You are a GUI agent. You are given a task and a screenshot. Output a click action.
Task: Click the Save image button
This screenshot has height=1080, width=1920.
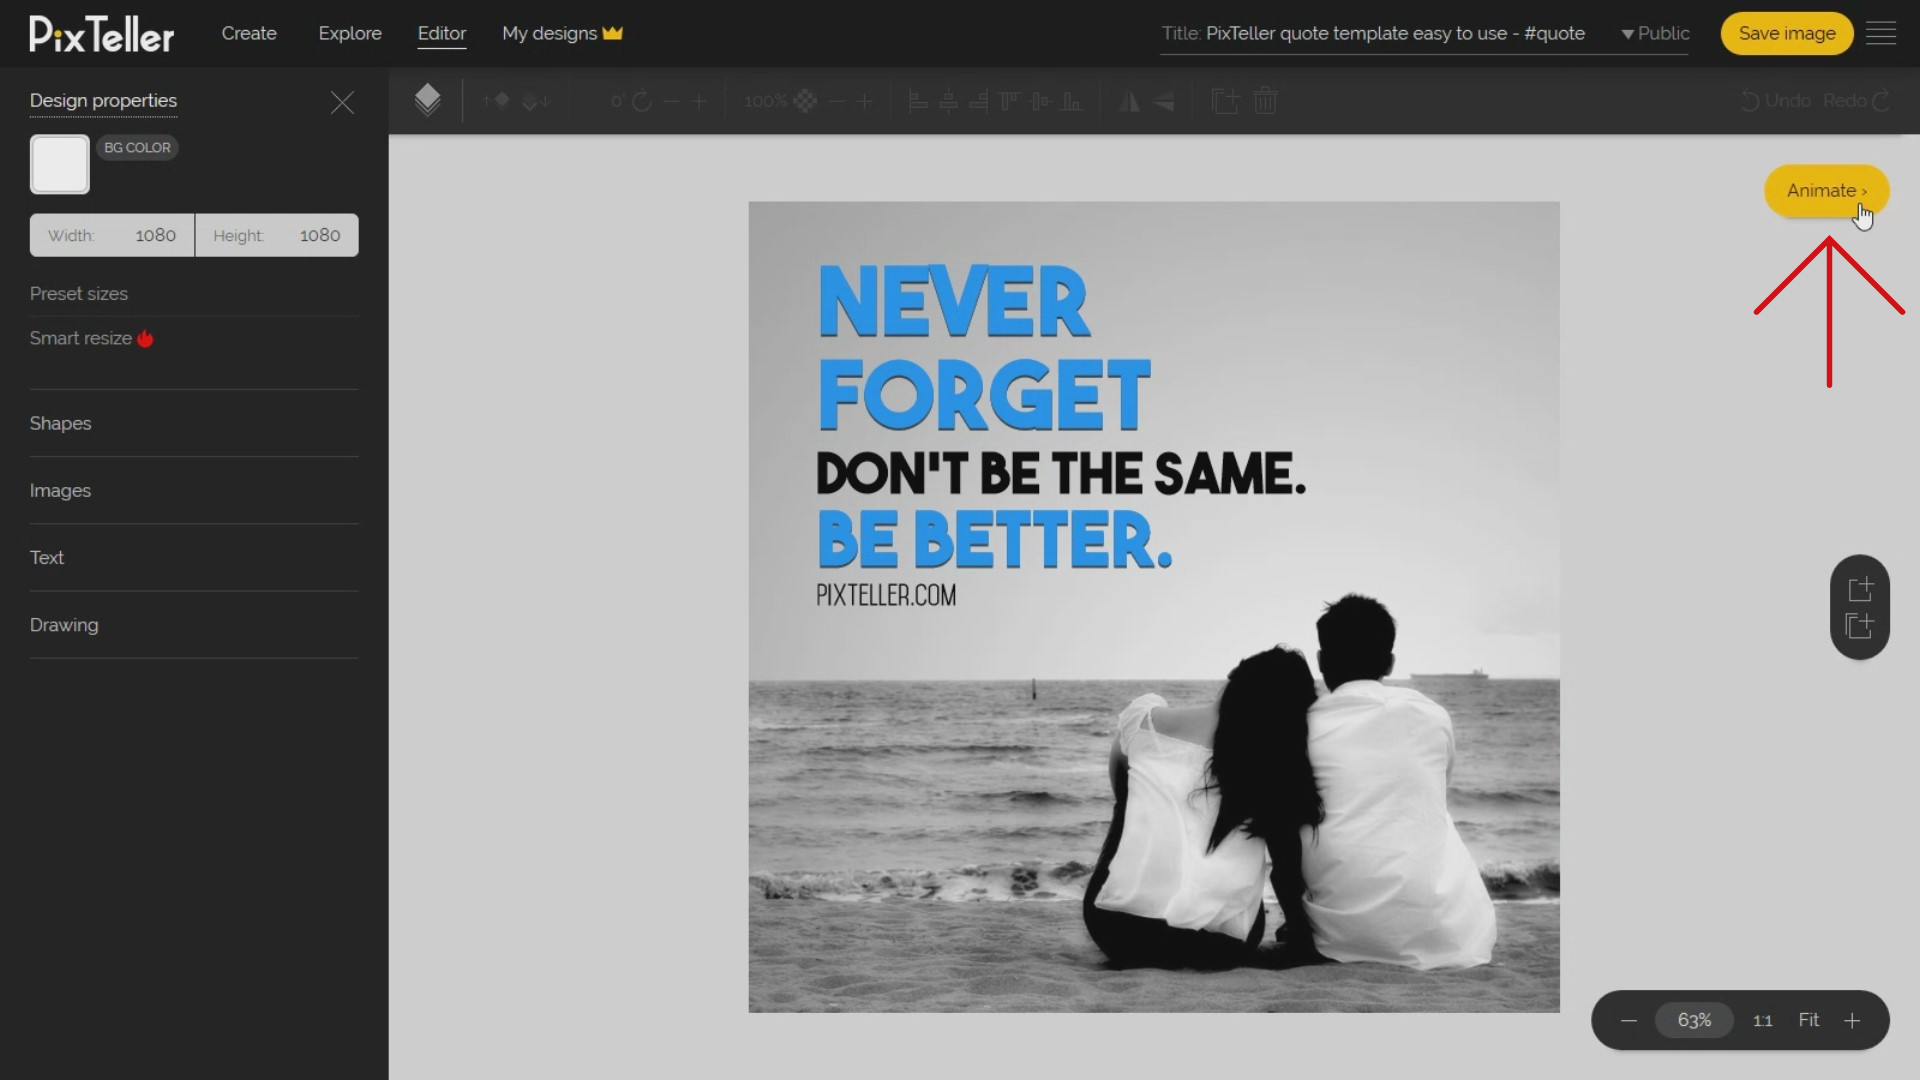pyautogui.click(x=1787, y=33)
